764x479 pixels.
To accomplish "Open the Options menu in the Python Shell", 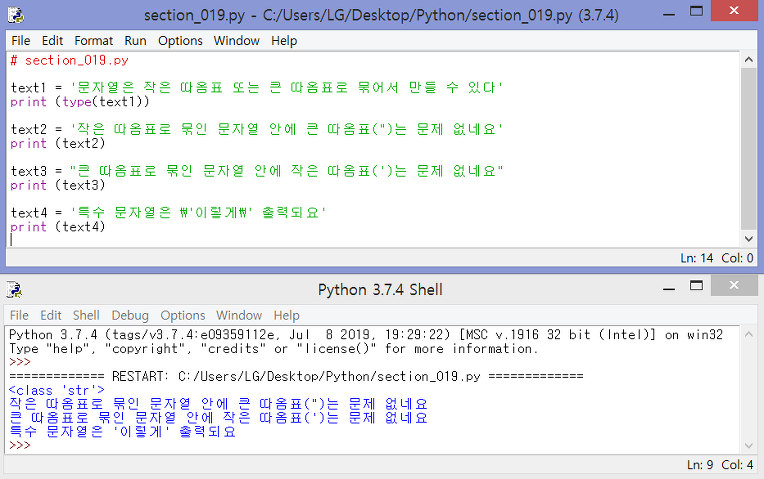I will [x=183, y=315].
